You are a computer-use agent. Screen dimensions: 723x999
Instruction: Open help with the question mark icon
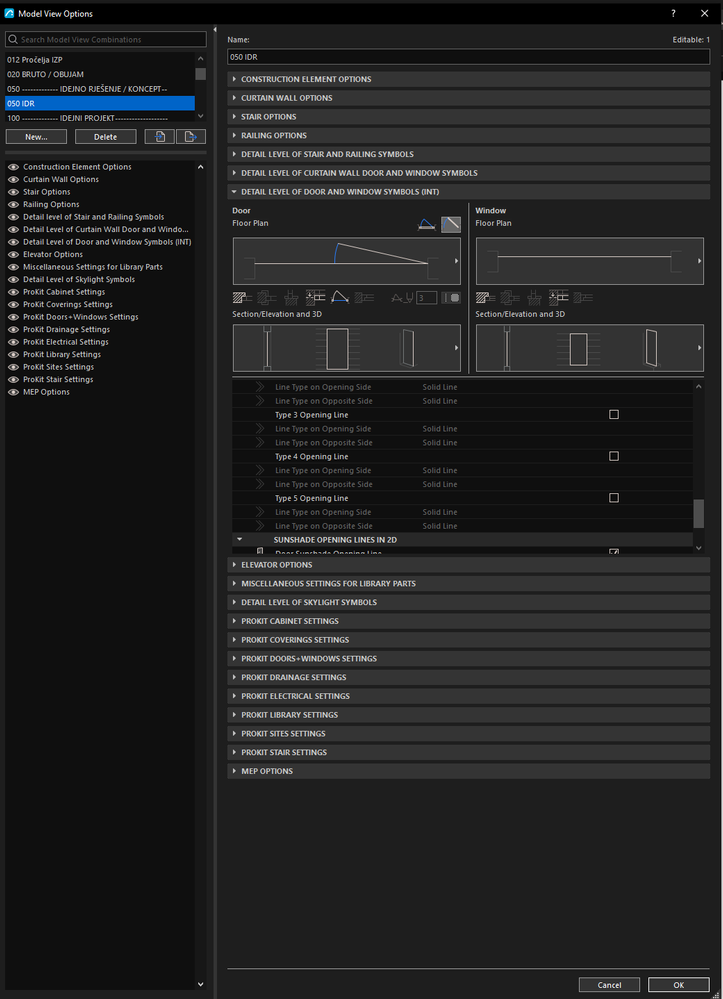coord(673,13)
